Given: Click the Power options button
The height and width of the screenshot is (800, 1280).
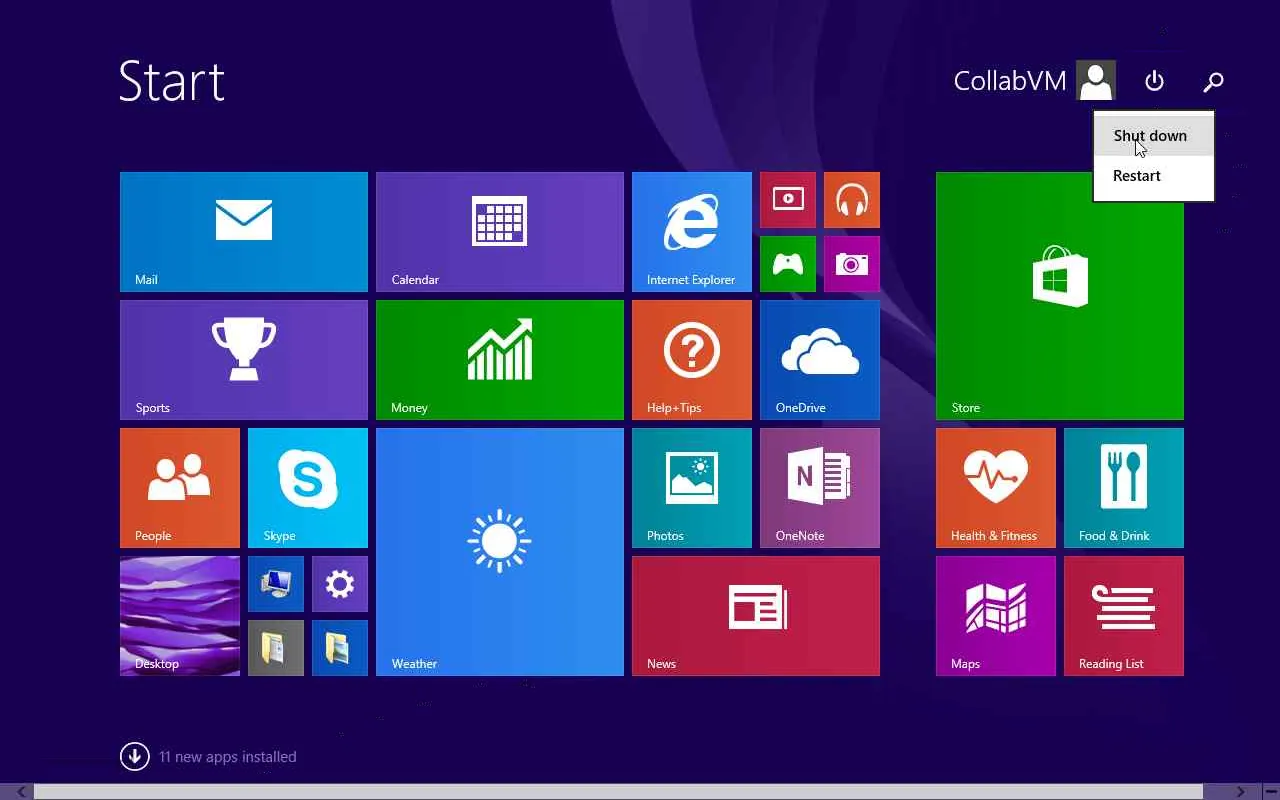Looking at the screenshot, I should (x=1155, y=81).
